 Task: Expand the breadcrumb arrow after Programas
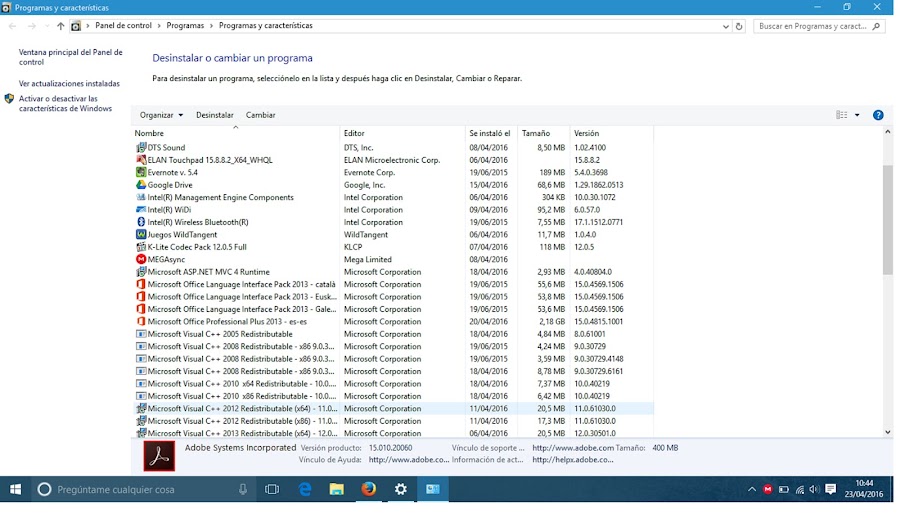tap(211, 26)
